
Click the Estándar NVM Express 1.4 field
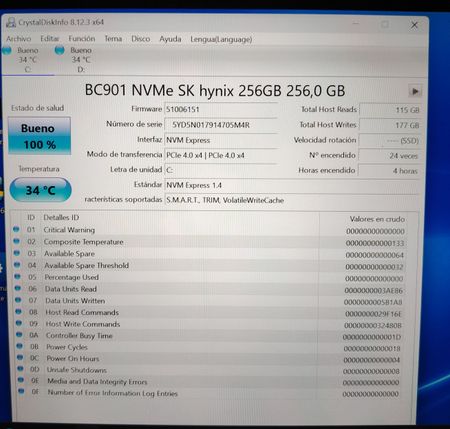click(x=292, y=185)
